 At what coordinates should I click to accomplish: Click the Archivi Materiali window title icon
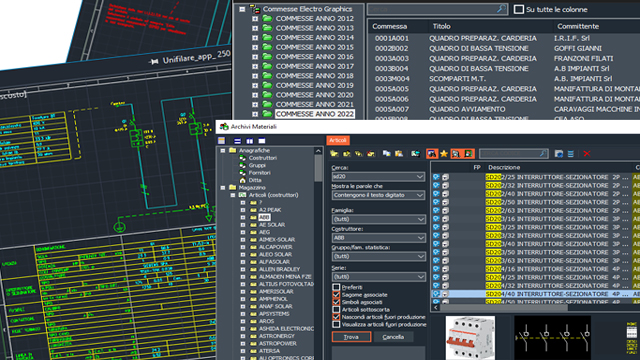point(224,127)
